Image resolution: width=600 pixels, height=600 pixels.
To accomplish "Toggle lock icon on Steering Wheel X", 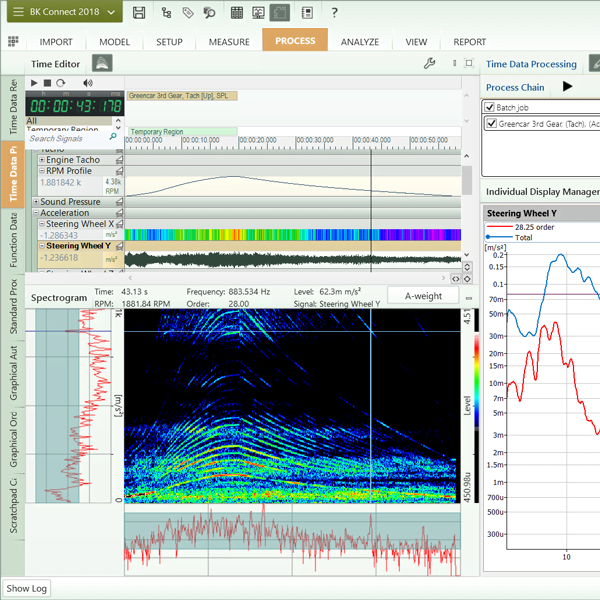I will pos(119,224).
